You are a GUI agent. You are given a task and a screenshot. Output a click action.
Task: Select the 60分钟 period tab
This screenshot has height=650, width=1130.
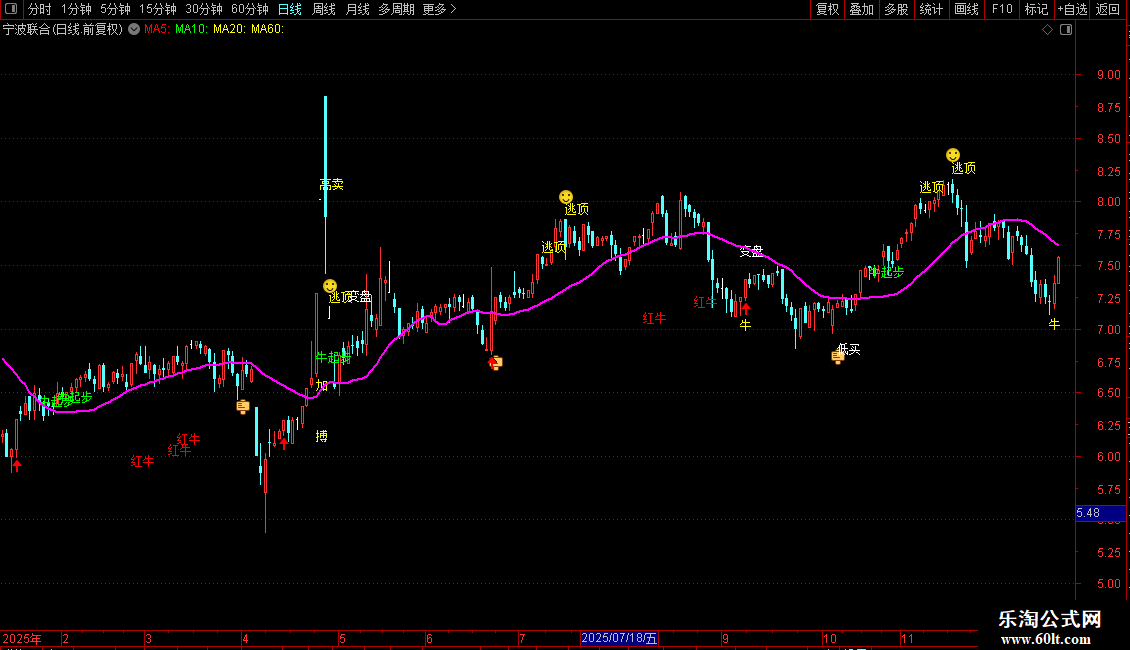(250, 9)
